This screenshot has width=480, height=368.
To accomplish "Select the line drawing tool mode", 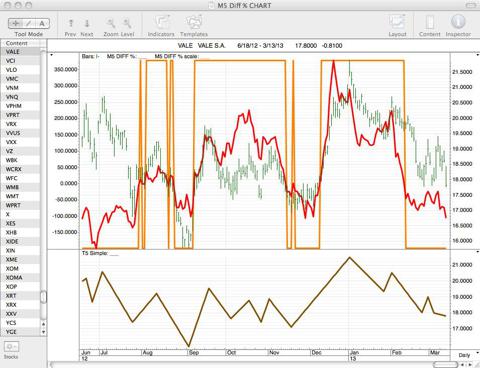I will click(29, 23).
